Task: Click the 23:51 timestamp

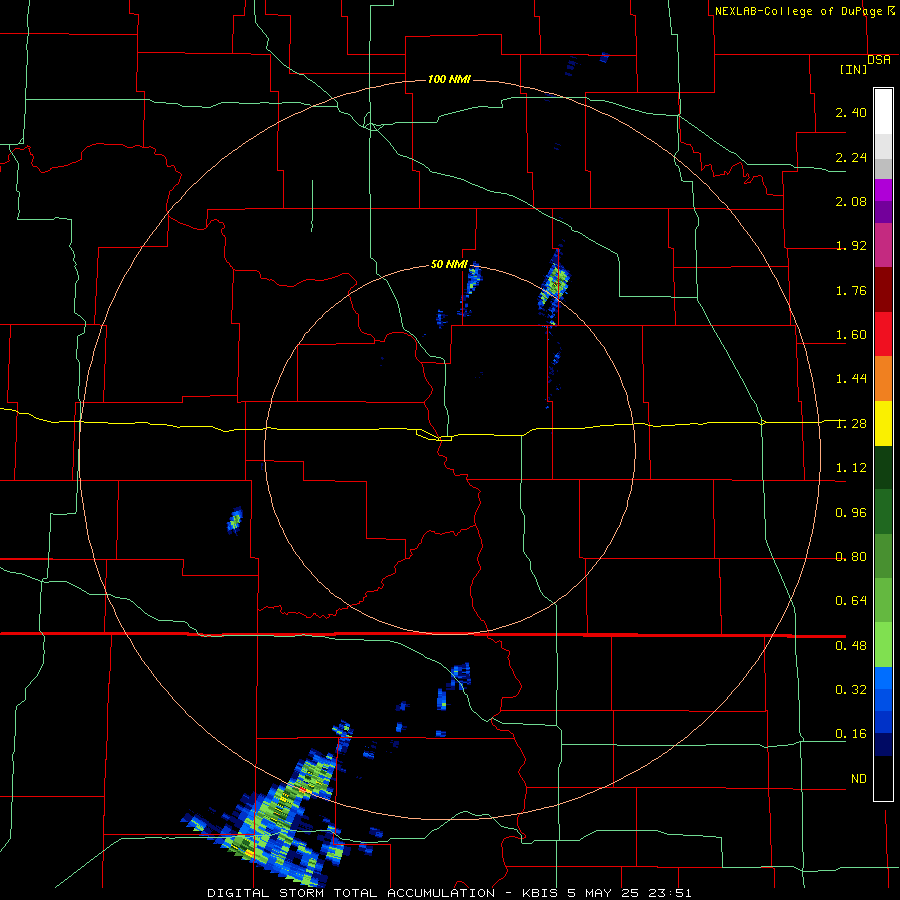Action: pyautogui.click(x=669, y=893)
